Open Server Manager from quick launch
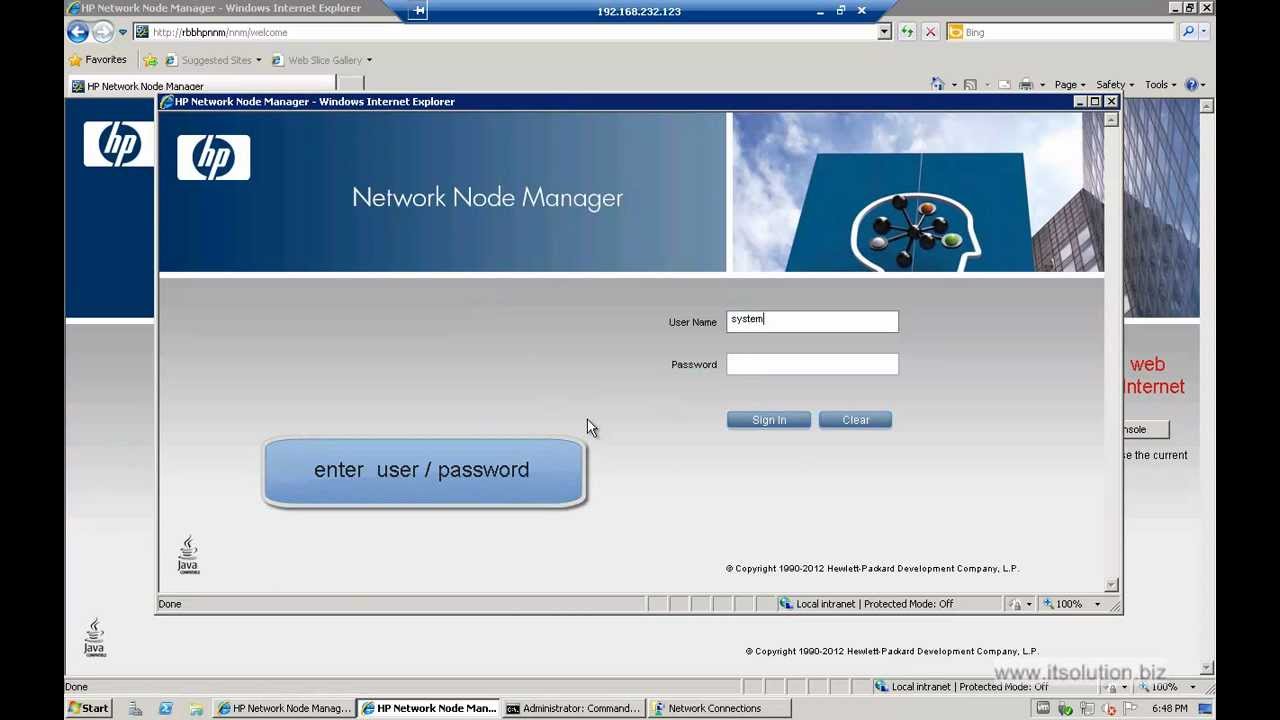This screenshot has width=1280, height=720. tap(135, 709)
